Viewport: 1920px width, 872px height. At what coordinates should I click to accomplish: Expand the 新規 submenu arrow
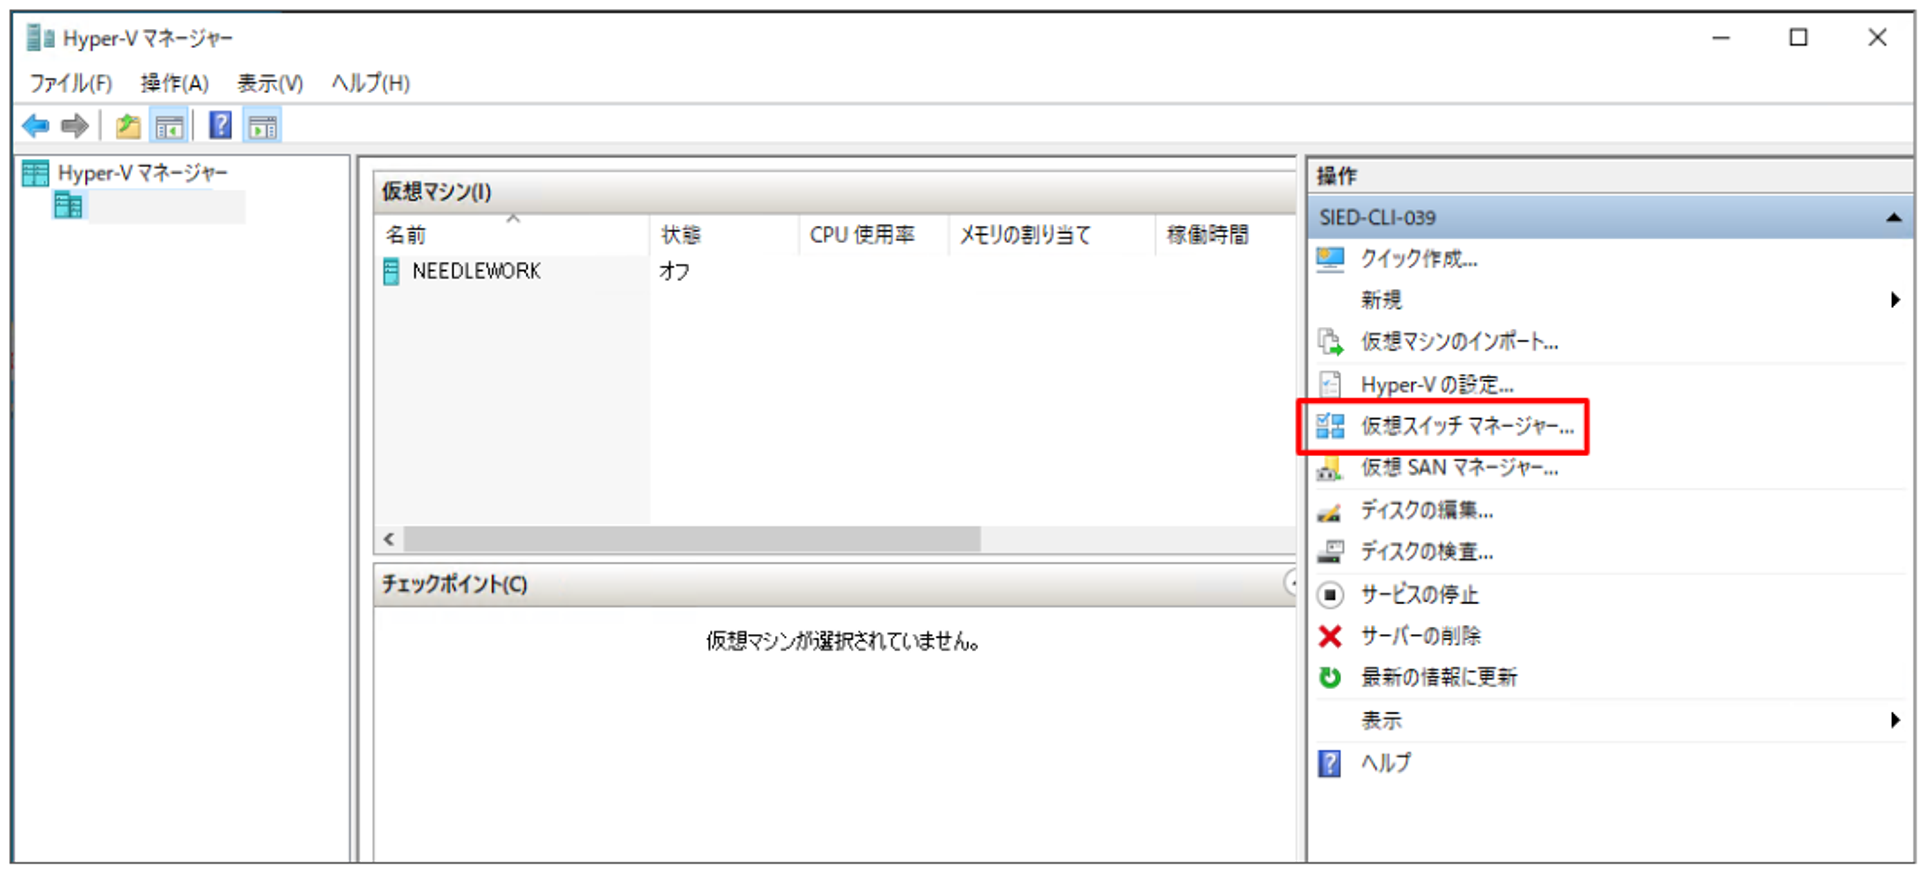point(1894,300)
